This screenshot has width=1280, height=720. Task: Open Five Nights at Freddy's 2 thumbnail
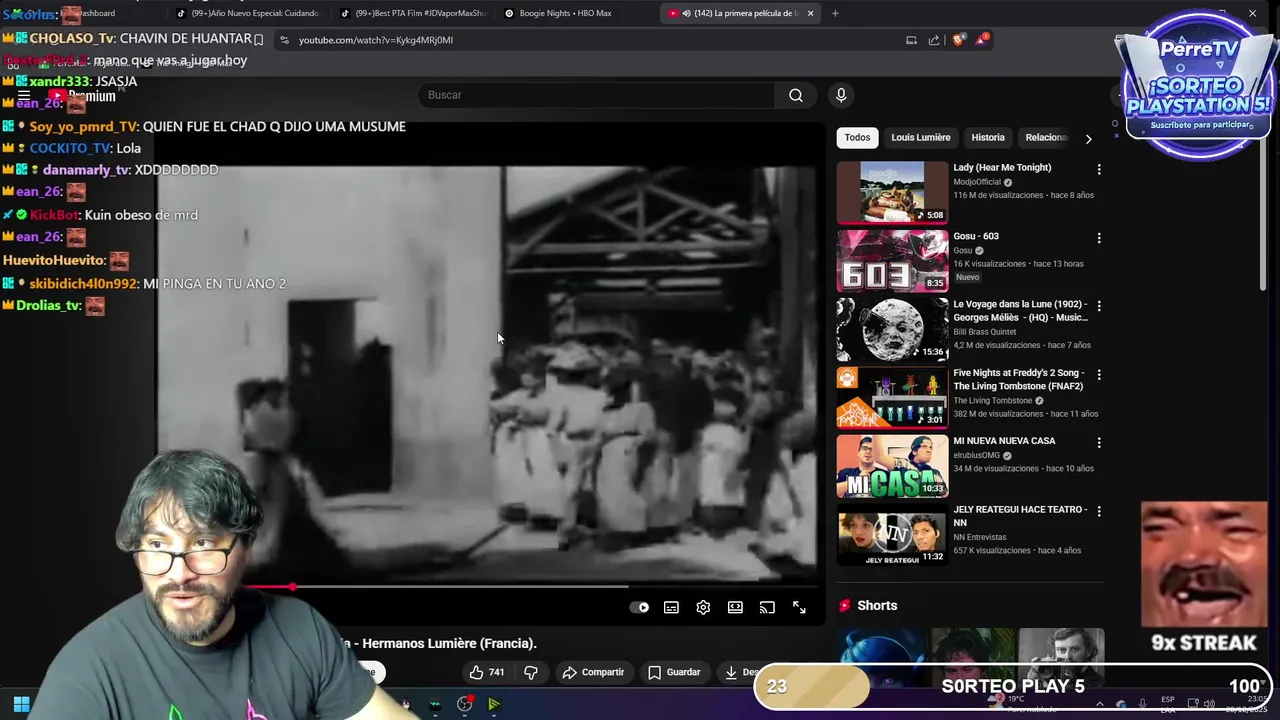click(x=892, y=398)
